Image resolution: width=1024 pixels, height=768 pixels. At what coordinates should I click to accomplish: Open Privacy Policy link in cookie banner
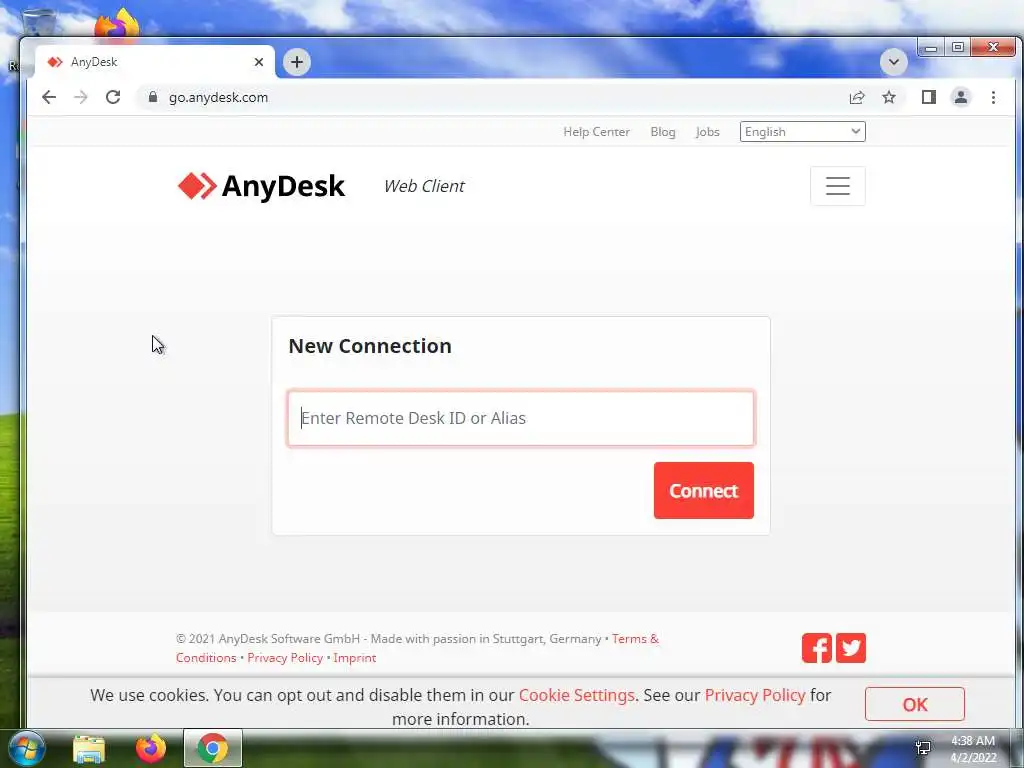tap(755, 695)
